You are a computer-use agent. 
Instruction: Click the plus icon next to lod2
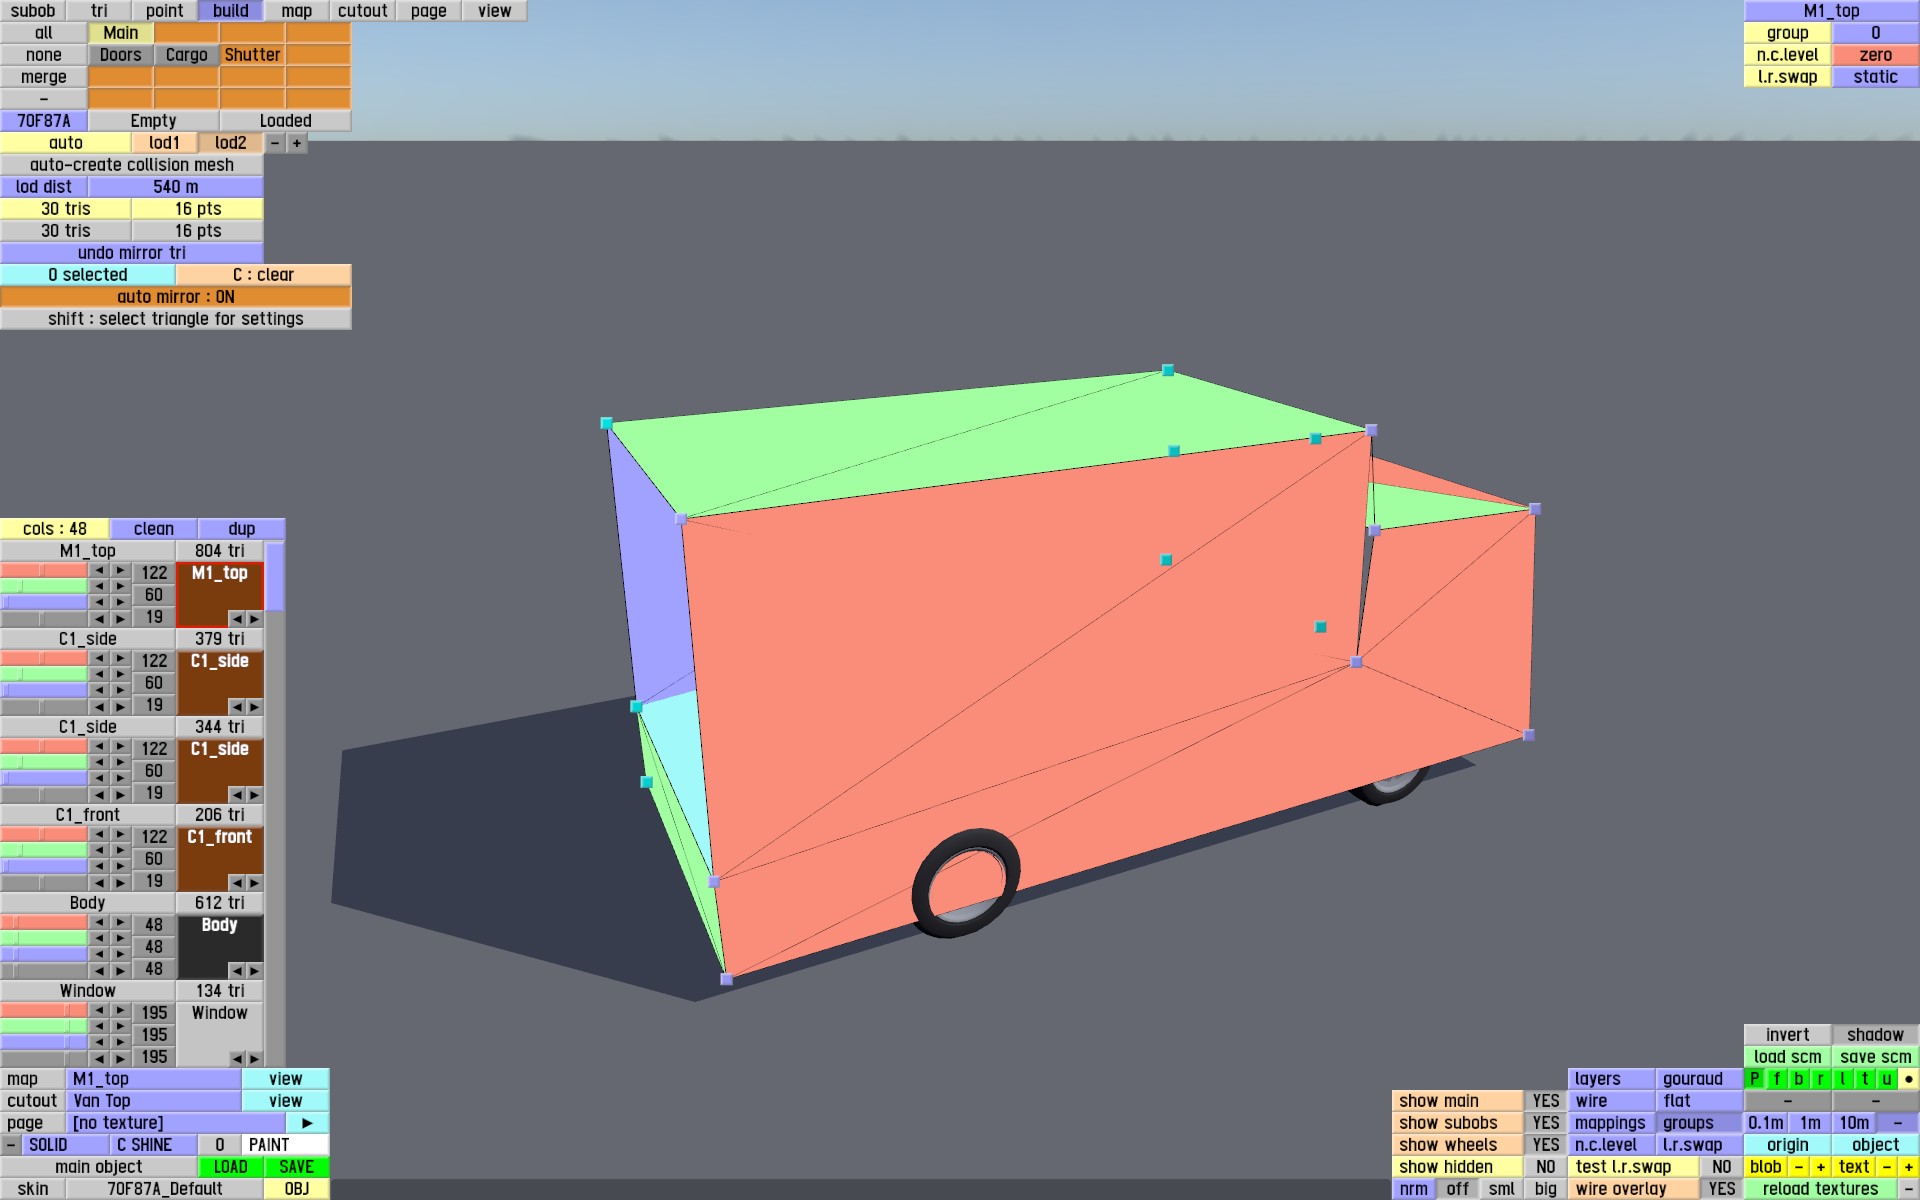(x=297, y=143)
